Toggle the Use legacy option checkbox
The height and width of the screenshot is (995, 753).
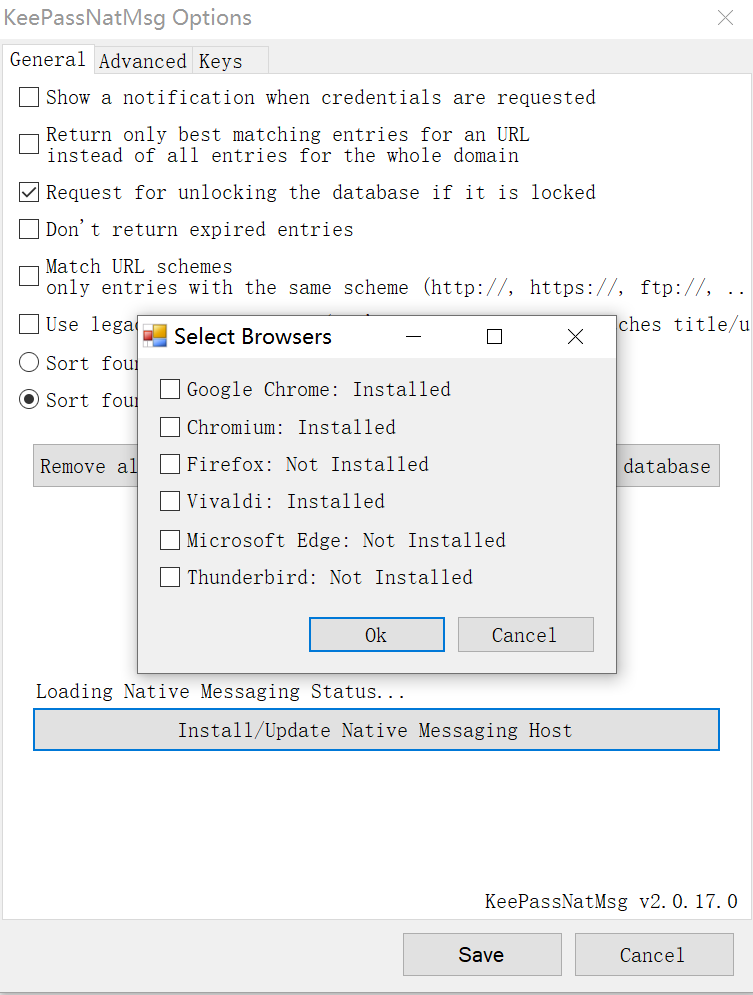click(x=28, y=324)
